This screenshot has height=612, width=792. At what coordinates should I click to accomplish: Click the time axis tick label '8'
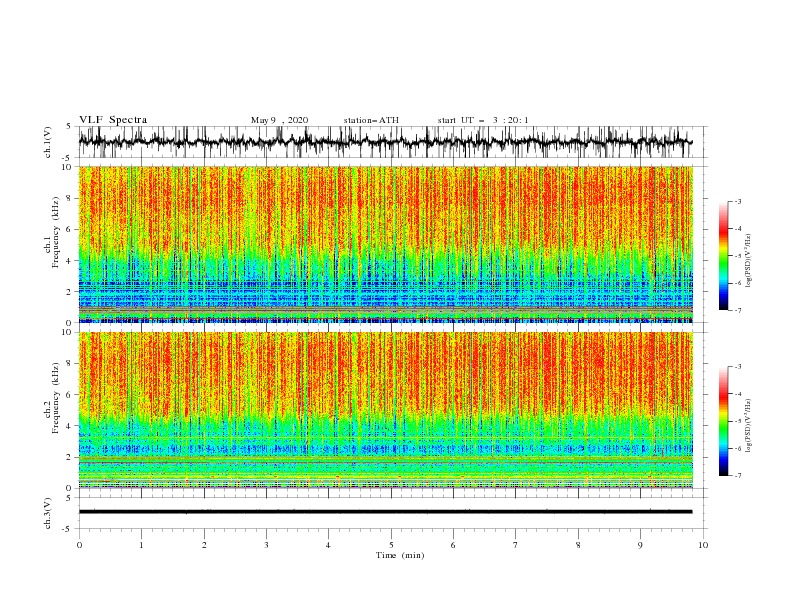point(578,545)
